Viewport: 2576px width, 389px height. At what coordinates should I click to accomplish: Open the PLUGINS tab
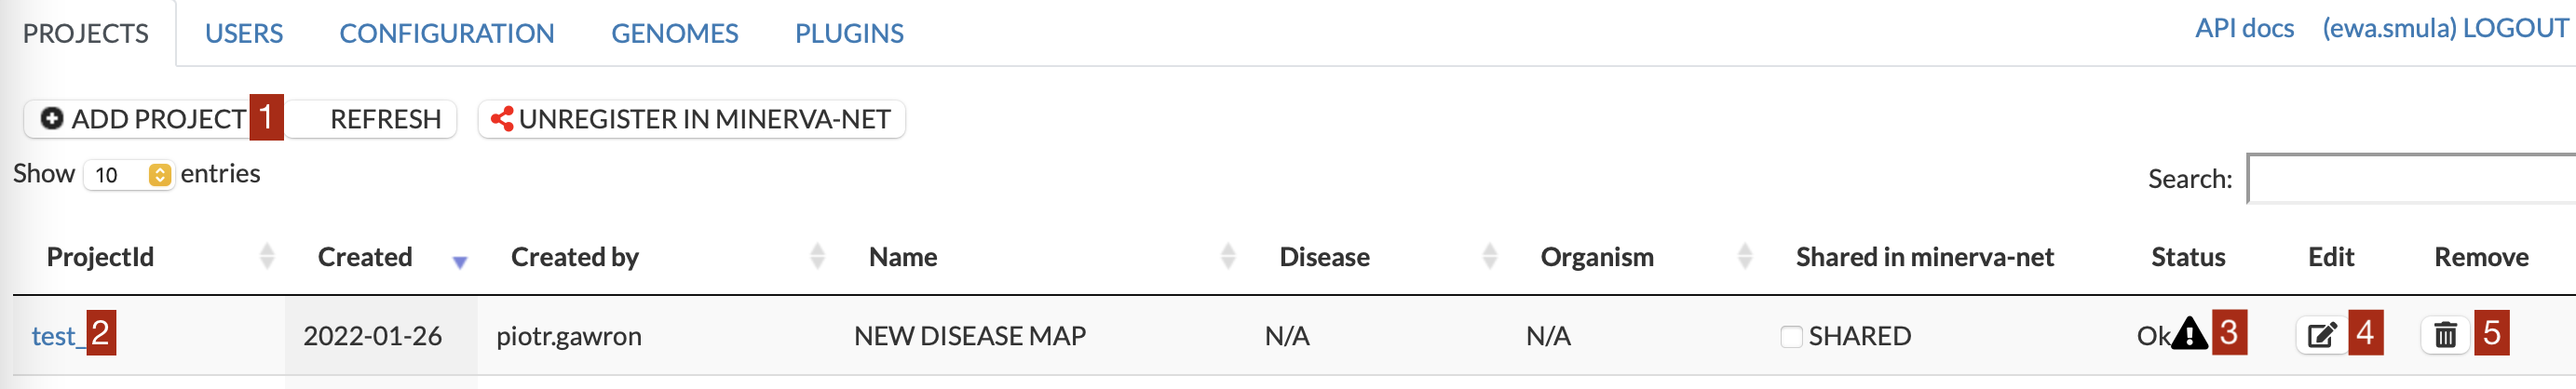(849, 34)
